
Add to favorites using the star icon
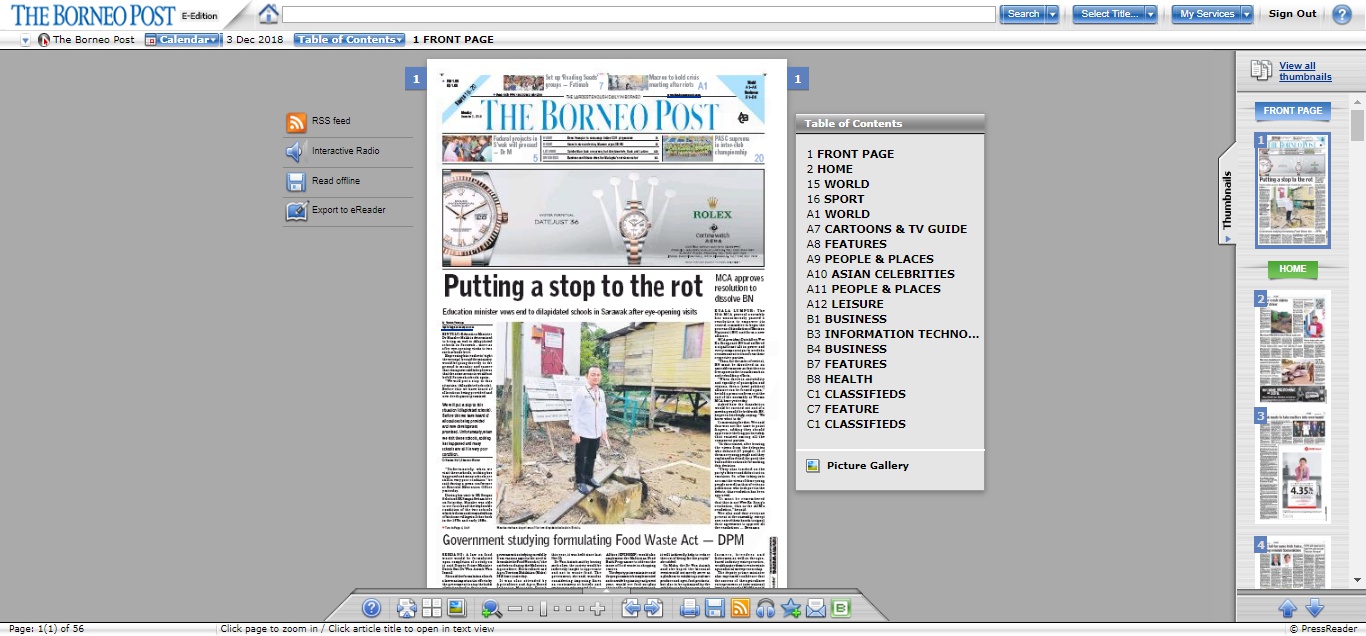(791, 607)
